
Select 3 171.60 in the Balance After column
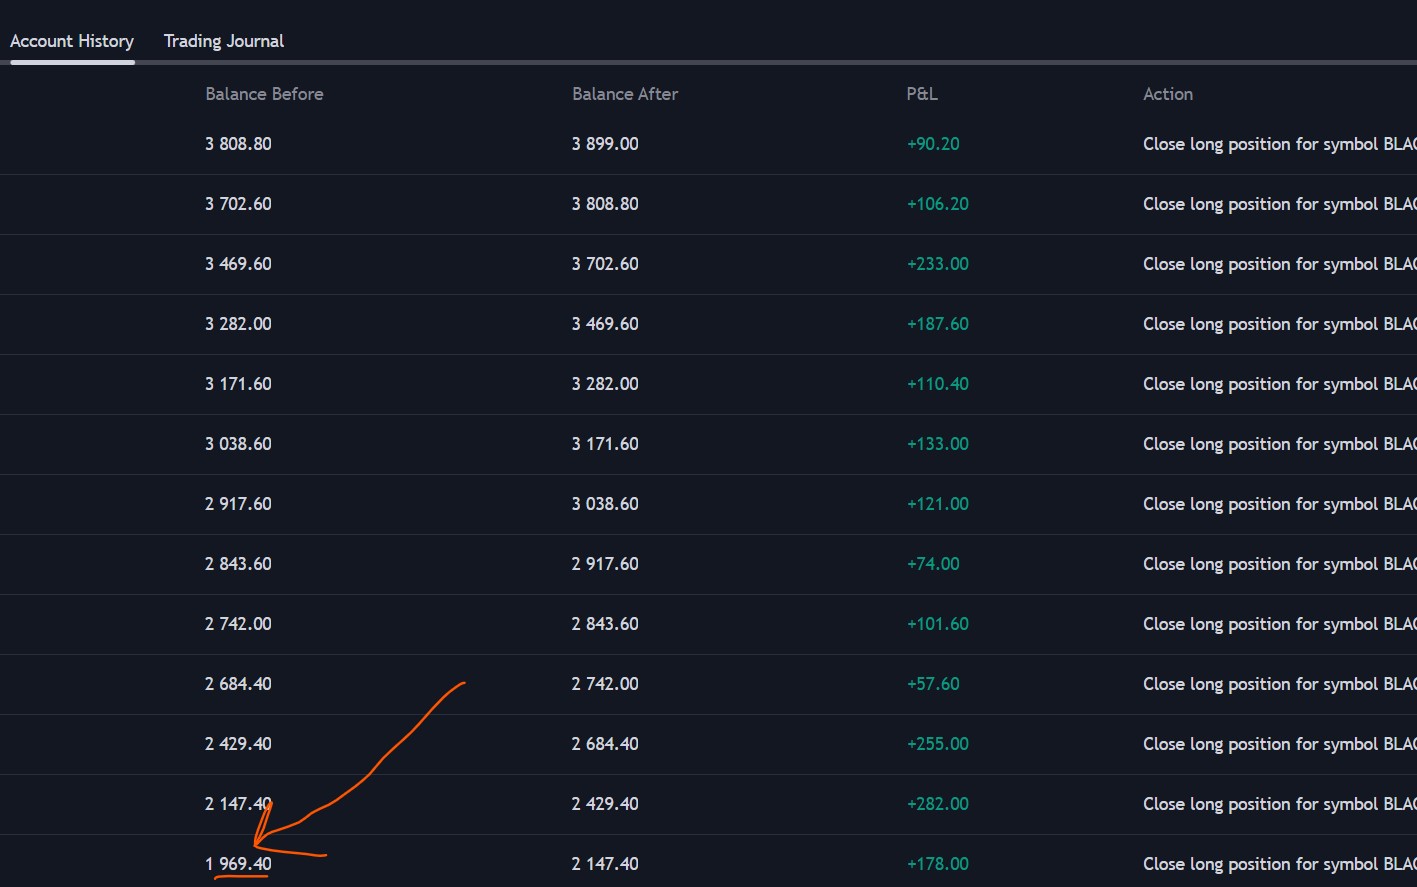(x=605, y=444)
